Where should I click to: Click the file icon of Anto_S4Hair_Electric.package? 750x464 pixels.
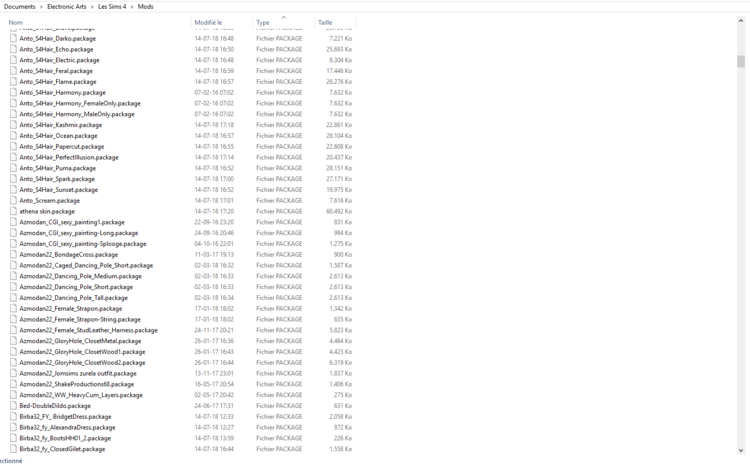(13, 60)
